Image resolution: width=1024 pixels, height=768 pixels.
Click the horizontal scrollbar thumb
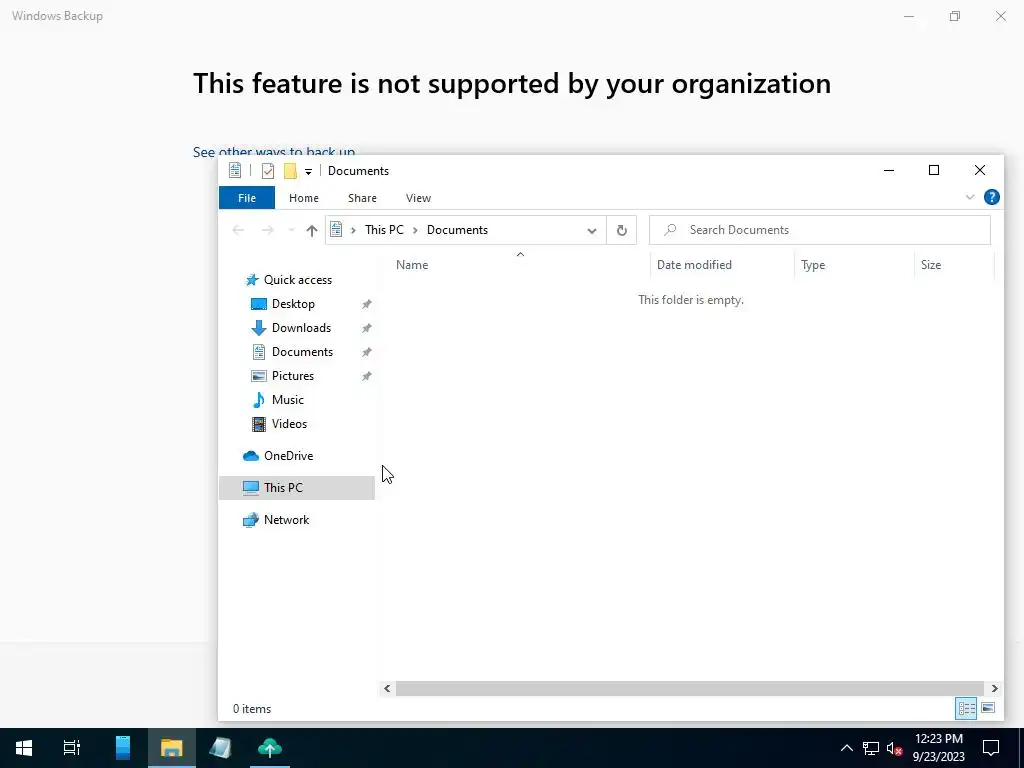click(690, 688)
